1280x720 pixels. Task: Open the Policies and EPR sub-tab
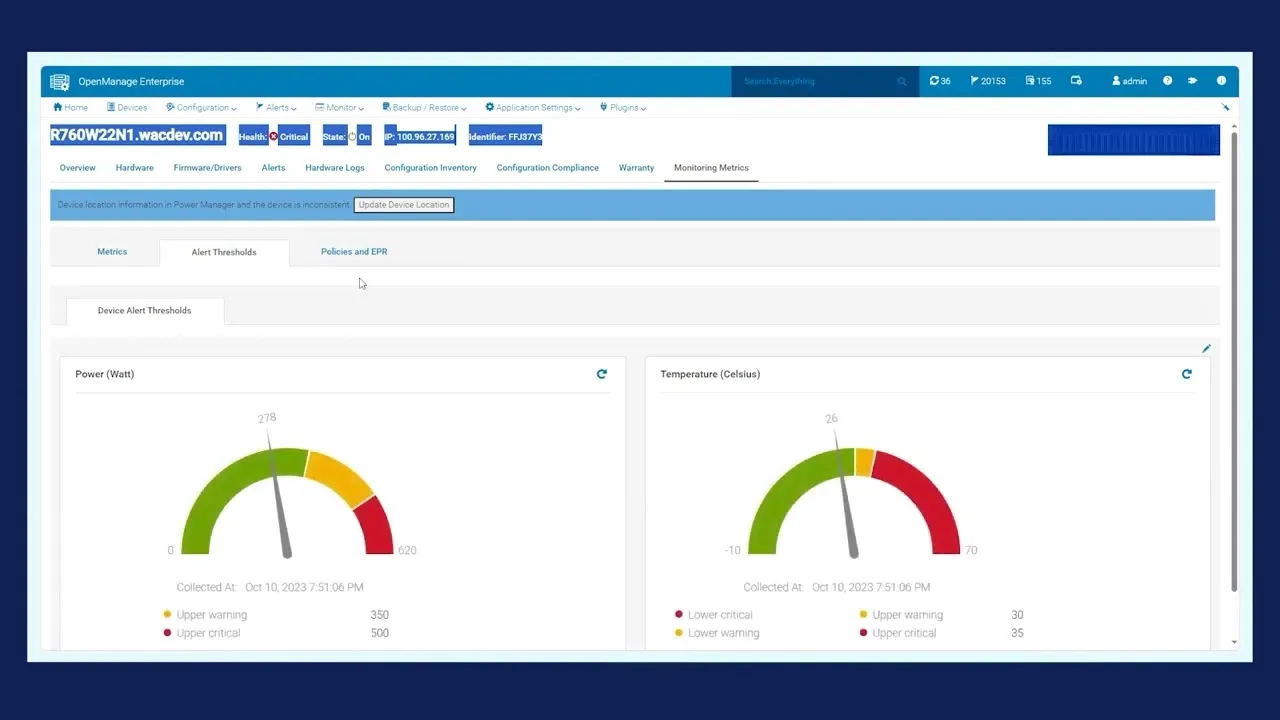354,252
